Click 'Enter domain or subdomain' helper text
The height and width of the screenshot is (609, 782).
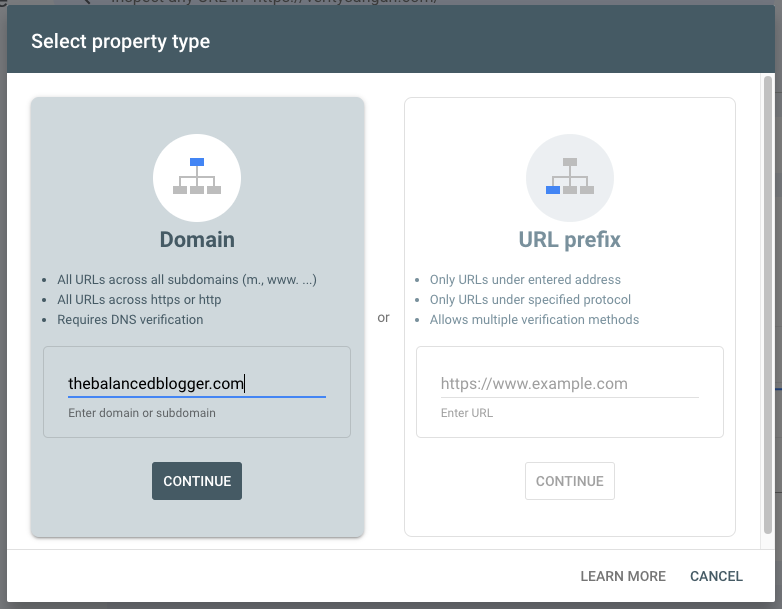[141, 412]
